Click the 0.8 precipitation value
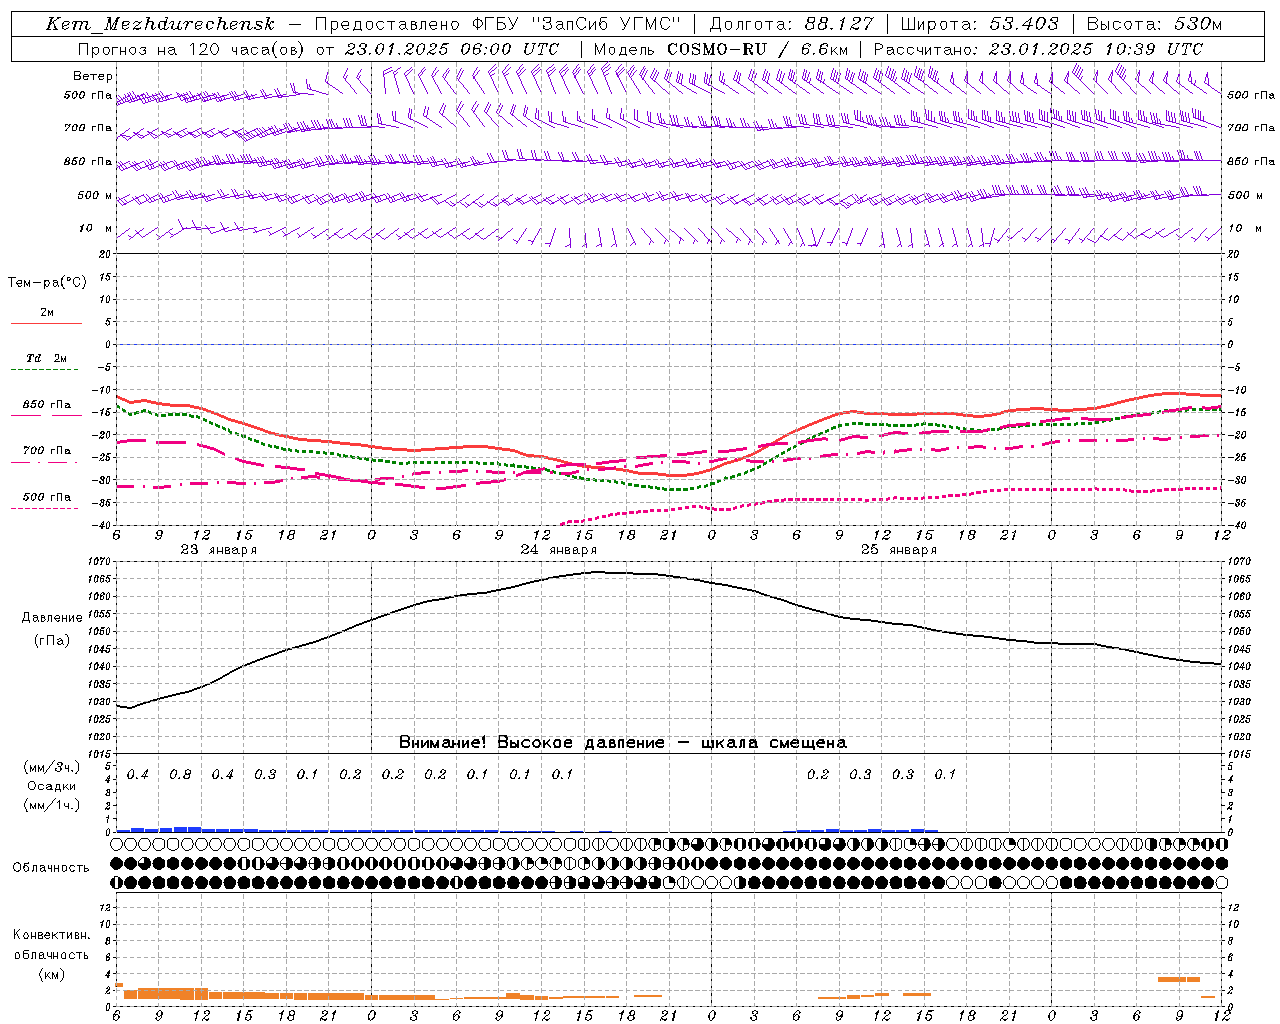Image resolution: width=1280 pixels, height=1024 pixels. [x=180, y=775]
